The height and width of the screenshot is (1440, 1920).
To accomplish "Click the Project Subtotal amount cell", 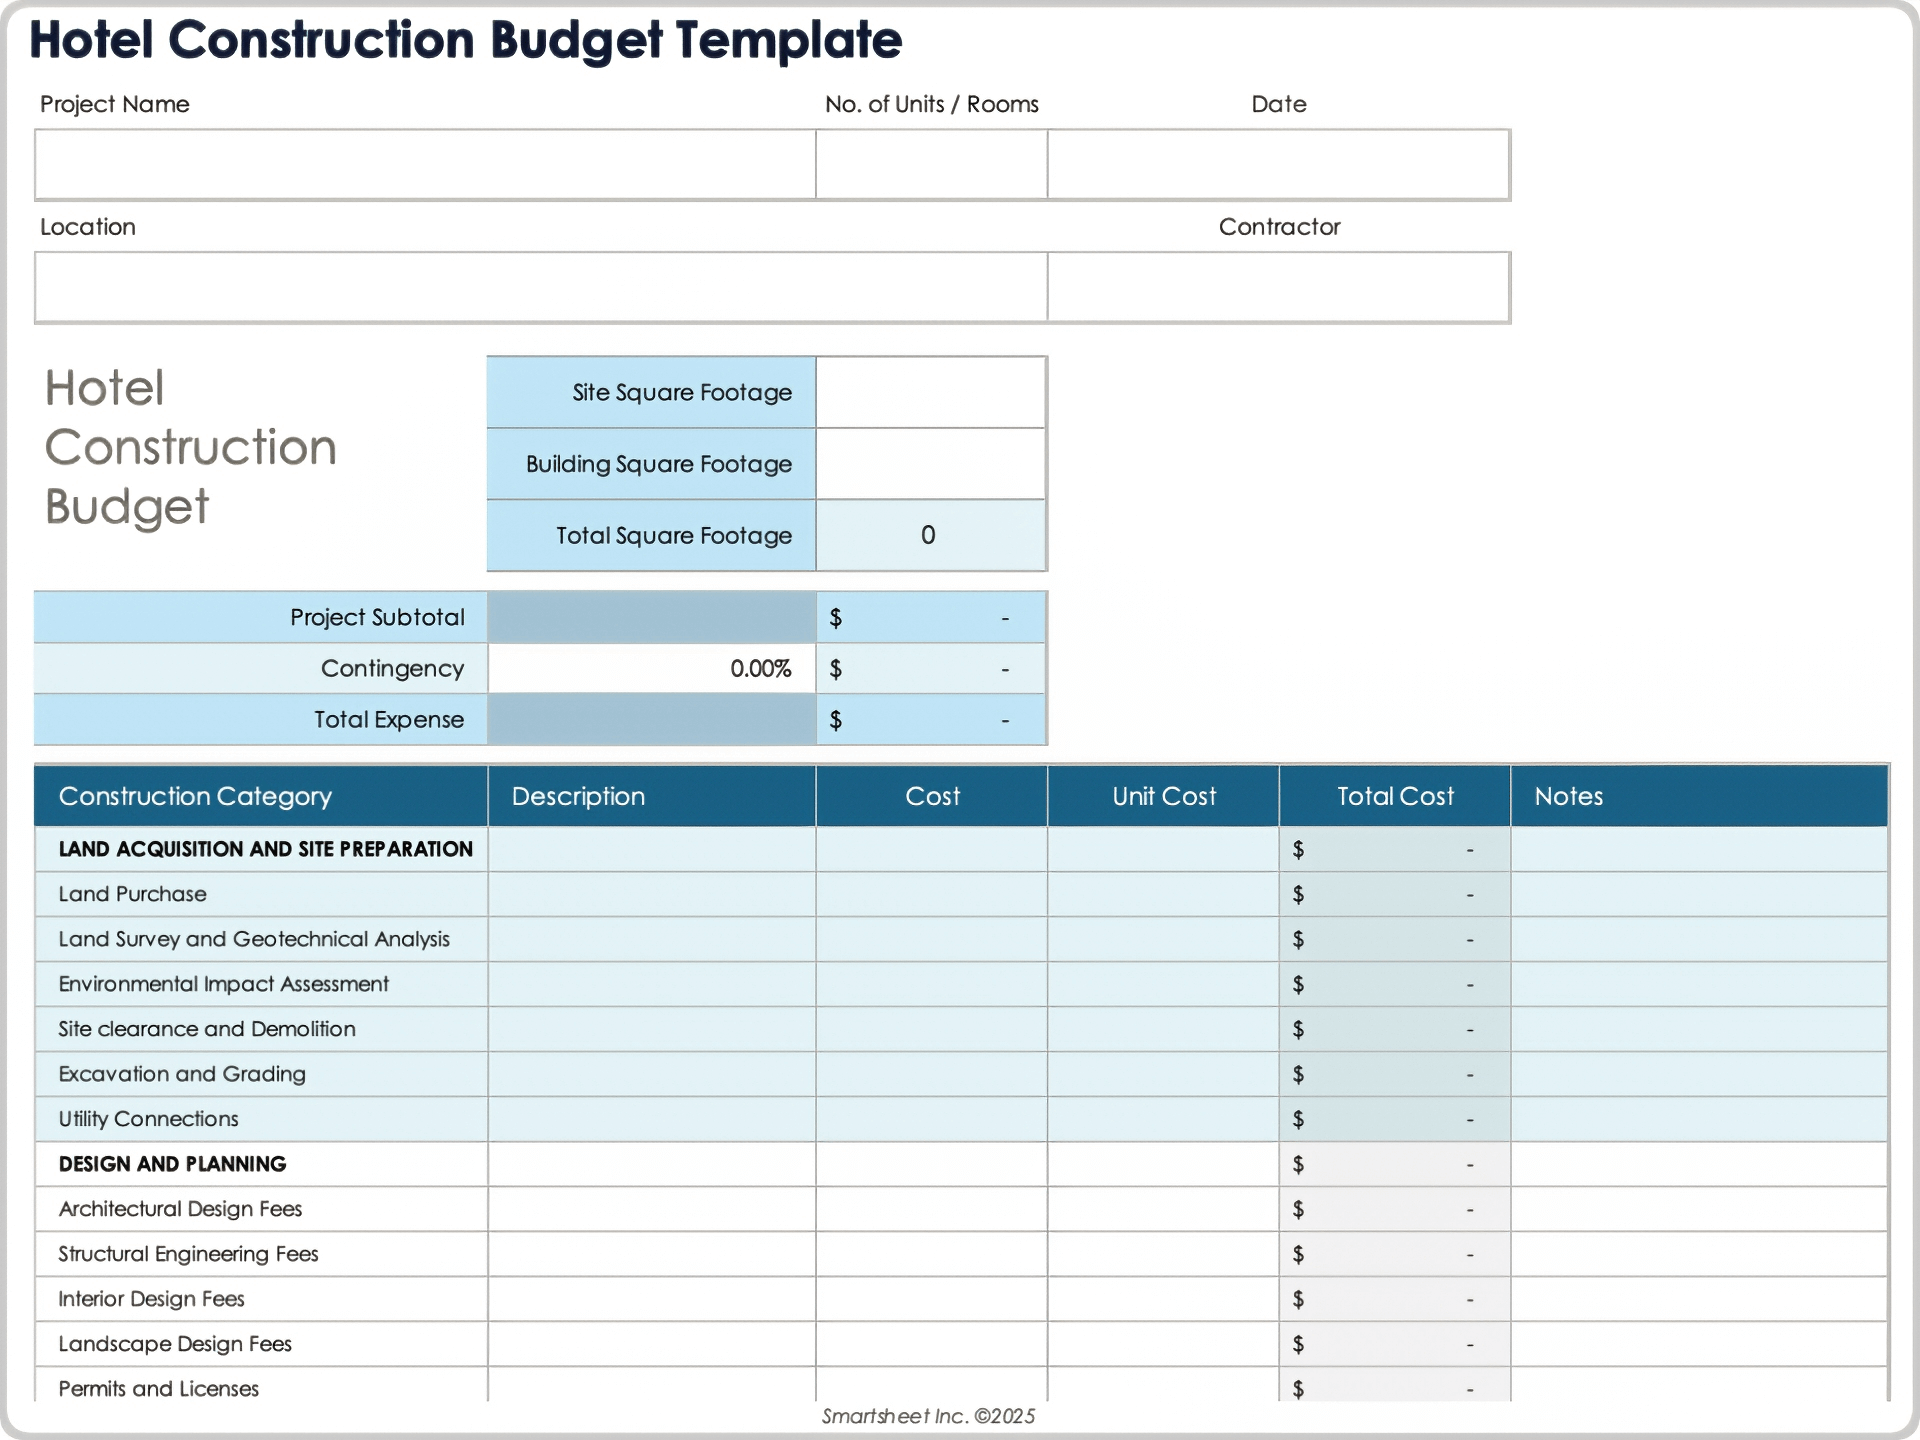I will coord(930,617).
